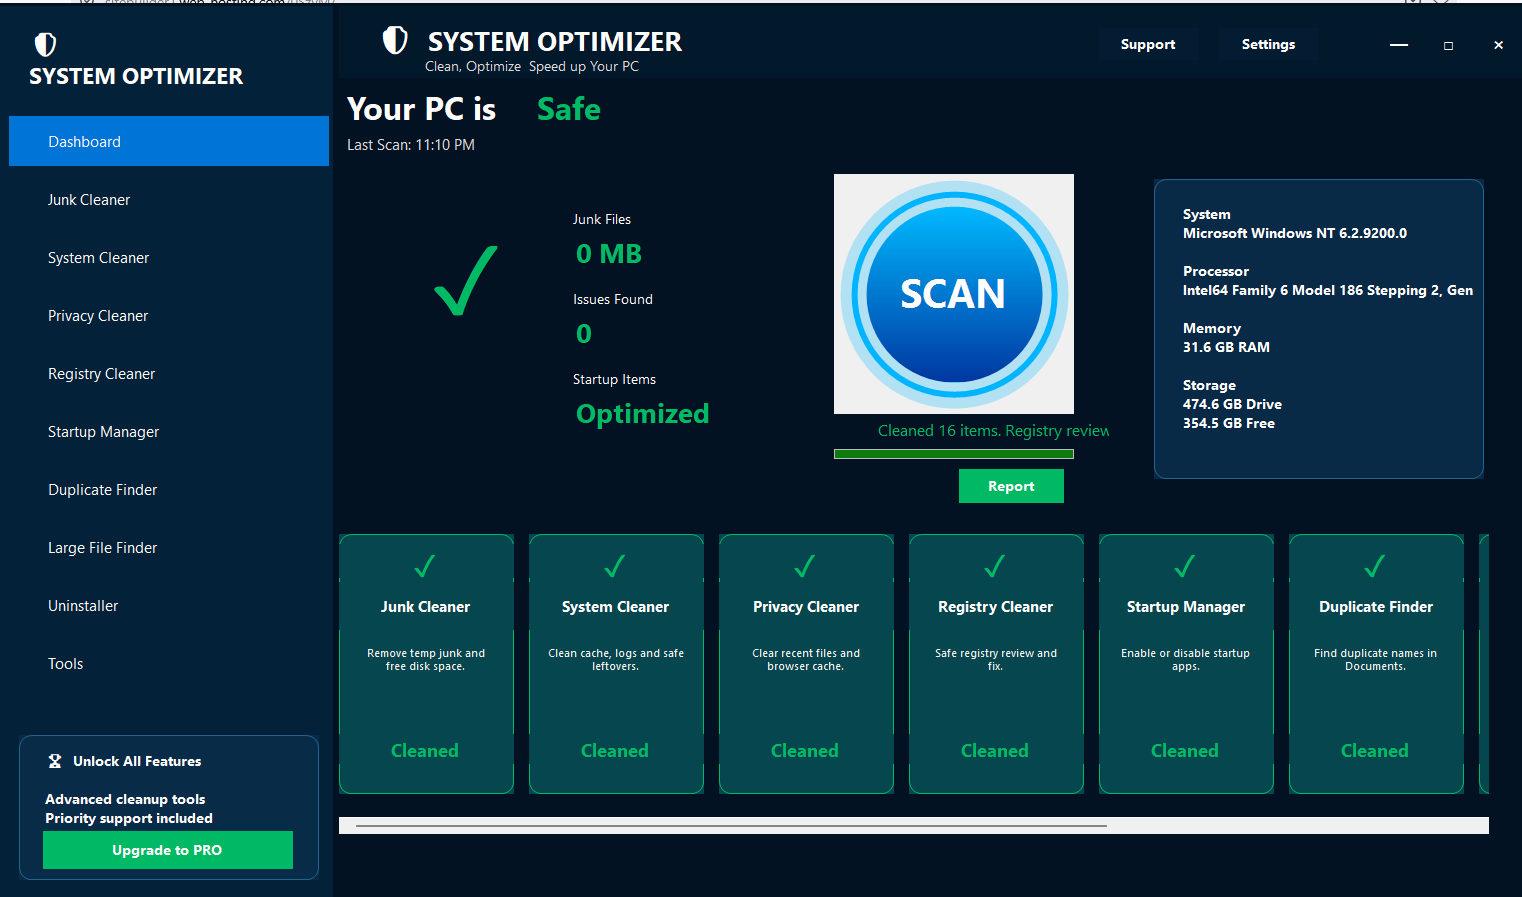Image resolution: width=1522 pixels, height=897 pixels.
Task: Click the checkmark icon on Privacy Cleaner card
Action: point(805,566)
